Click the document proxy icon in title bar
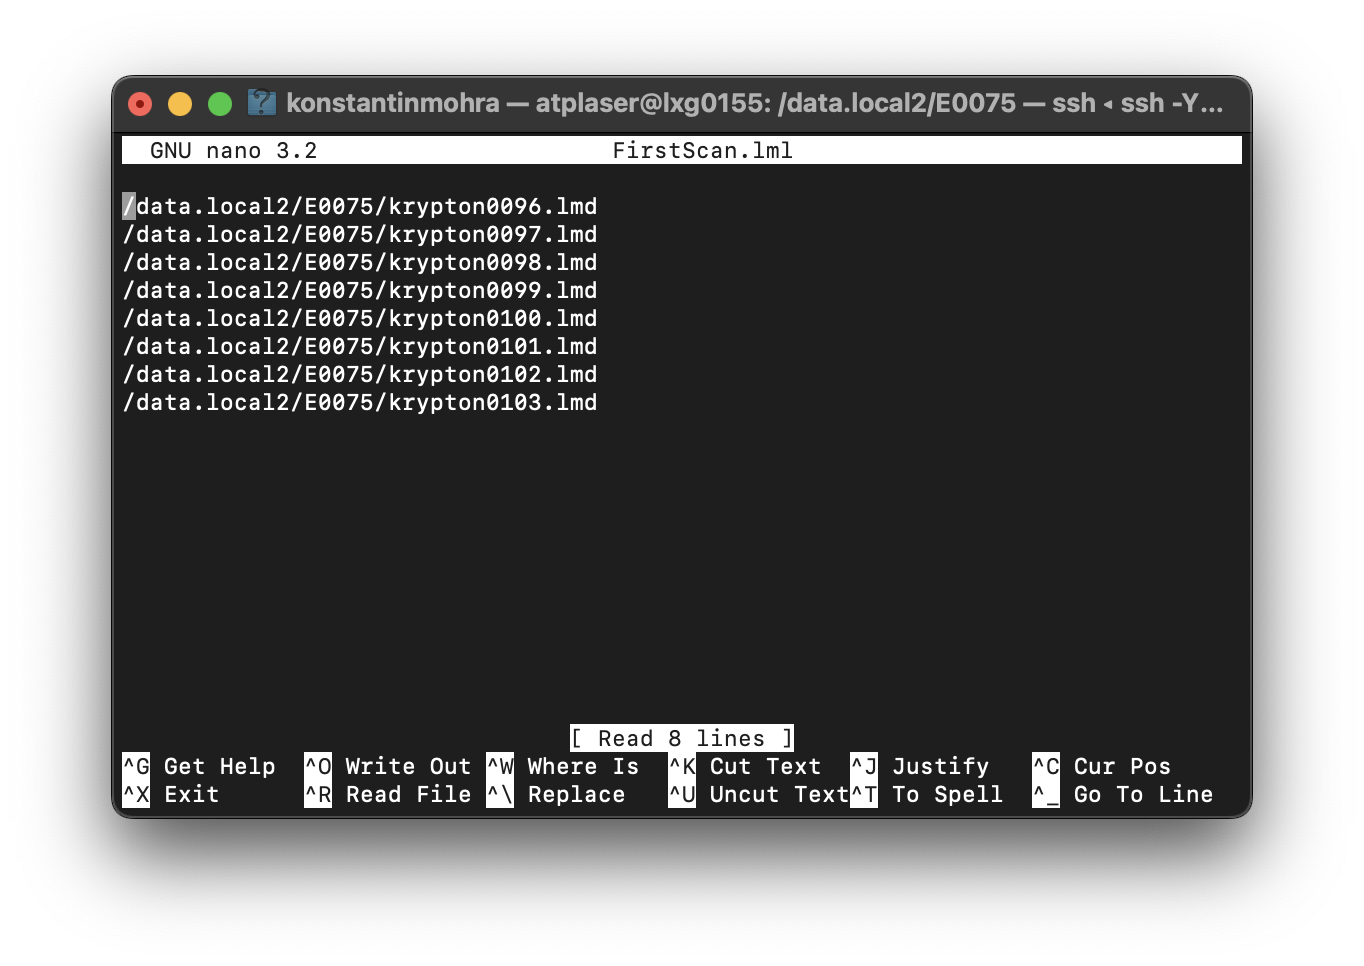Screen dimensions: 1364x966 tap(261, 103)
